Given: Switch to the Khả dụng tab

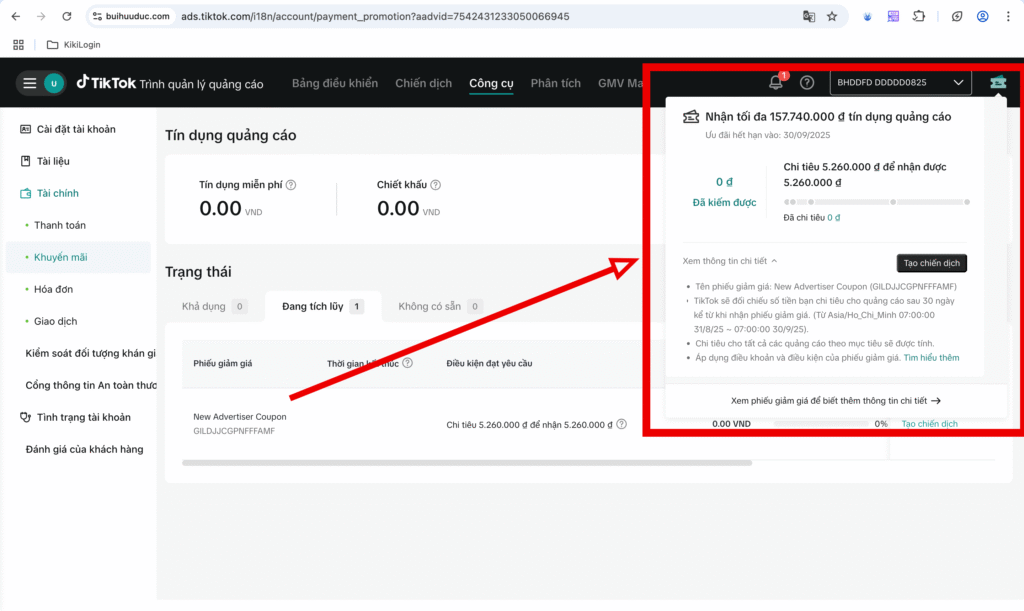Looking at the screenshot, I should pos(214,306).
